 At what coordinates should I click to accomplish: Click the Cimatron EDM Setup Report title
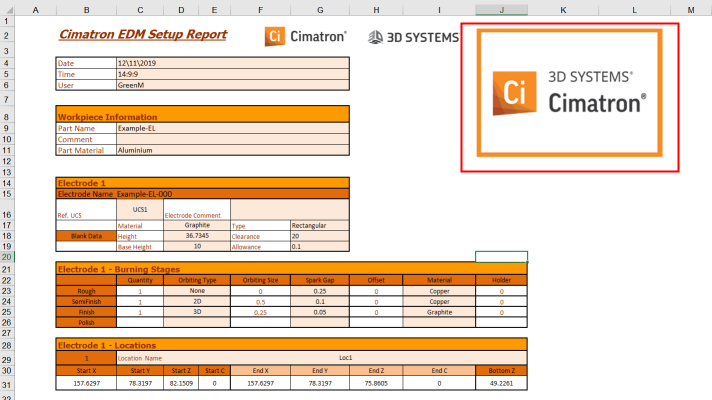pos(143,35)
